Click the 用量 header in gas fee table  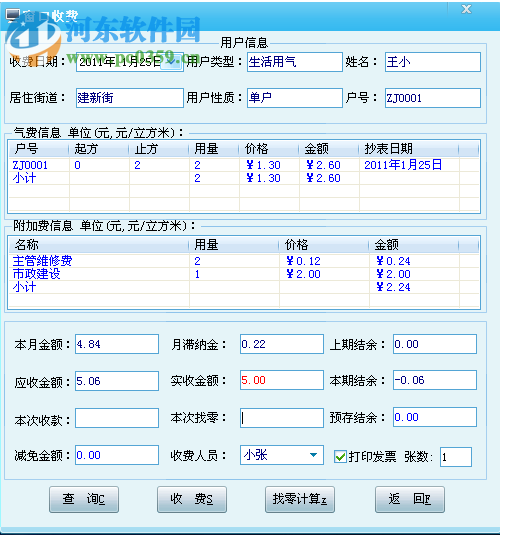(x=214, y=149)
